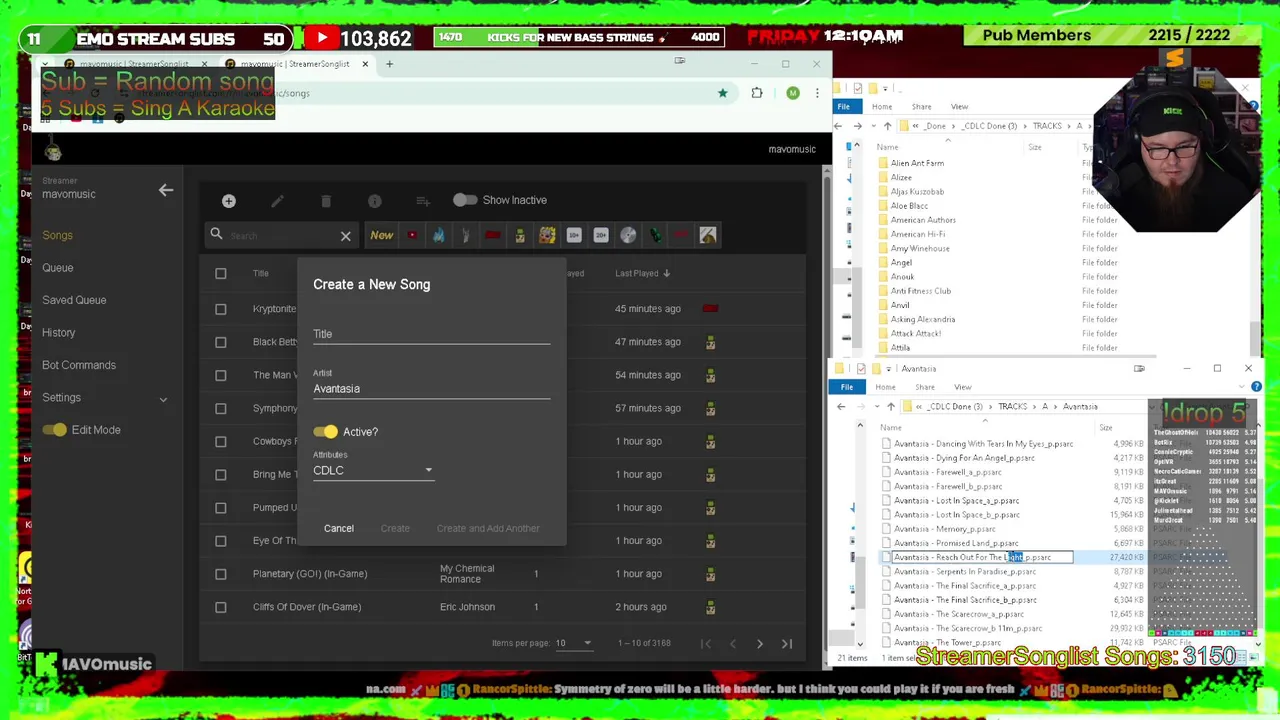Screen dimensions: 1280x720
Task: Jump to last page of songs list
Action: [787, 644]
